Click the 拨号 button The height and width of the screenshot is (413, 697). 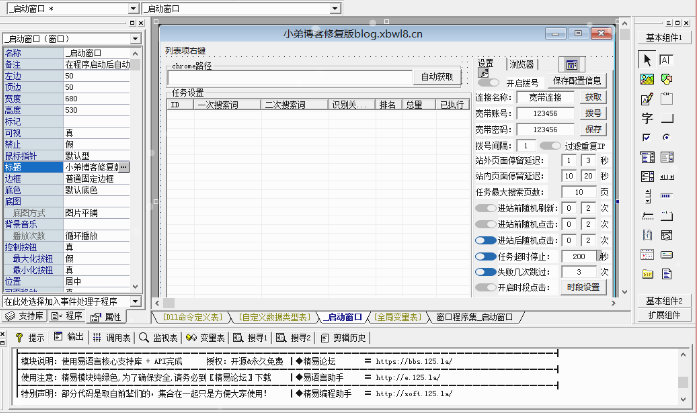click(593, 113)
